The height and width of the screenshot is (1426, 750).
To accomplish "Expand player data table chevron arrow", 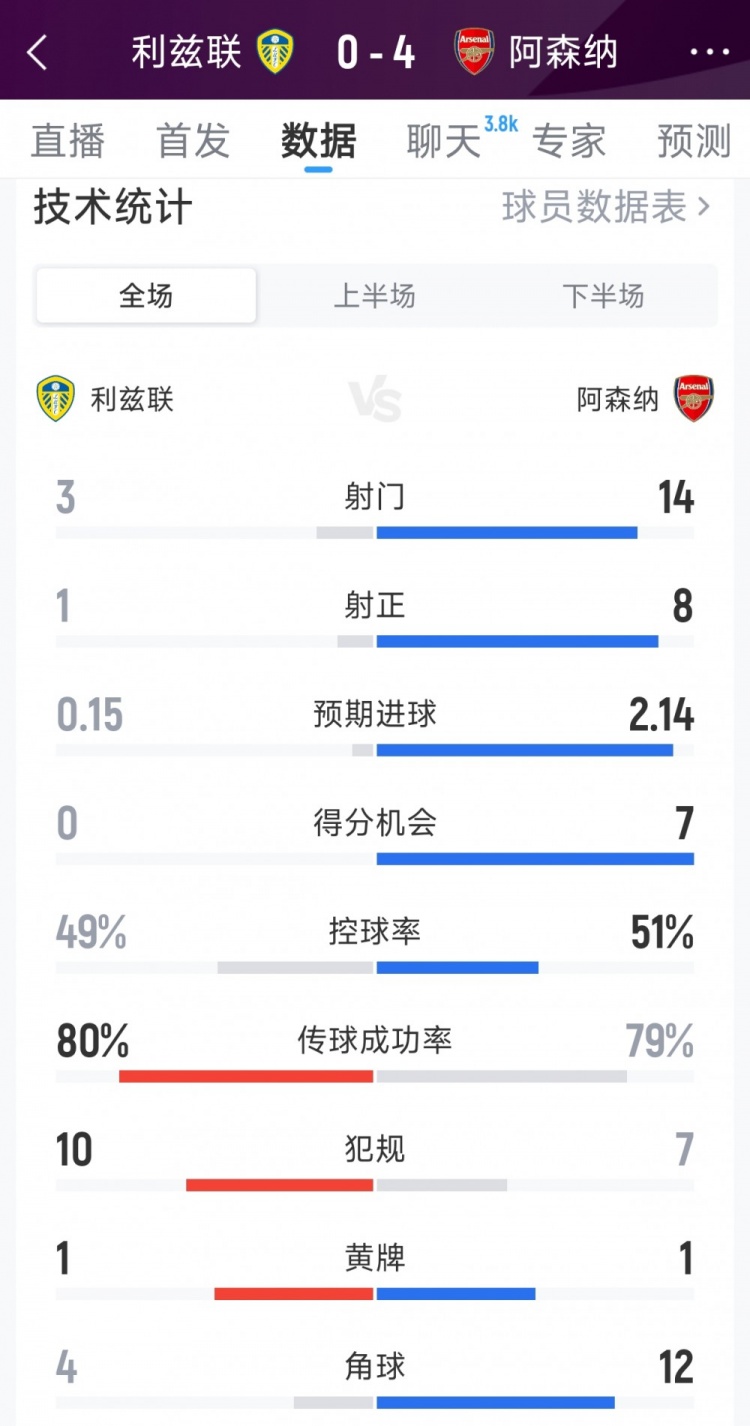I will (704, 207).
